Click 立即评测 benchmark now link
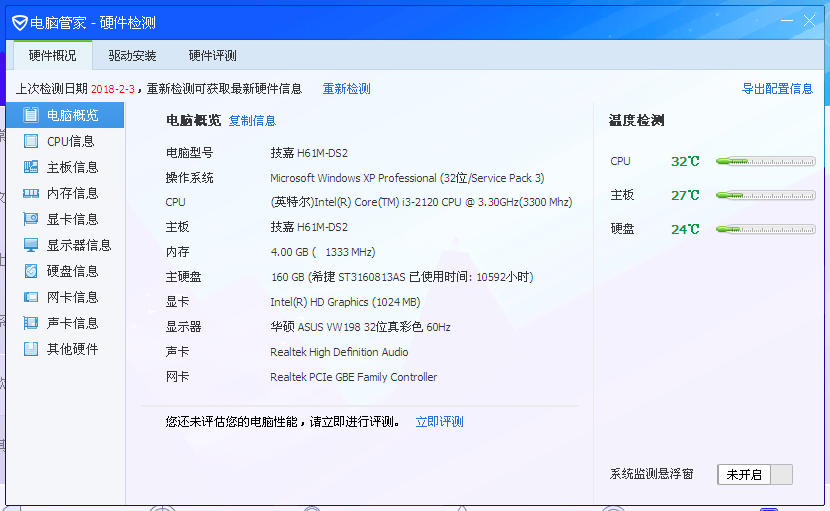The width and height of the screenshot is (830, 511). click(x=439, y=422)
